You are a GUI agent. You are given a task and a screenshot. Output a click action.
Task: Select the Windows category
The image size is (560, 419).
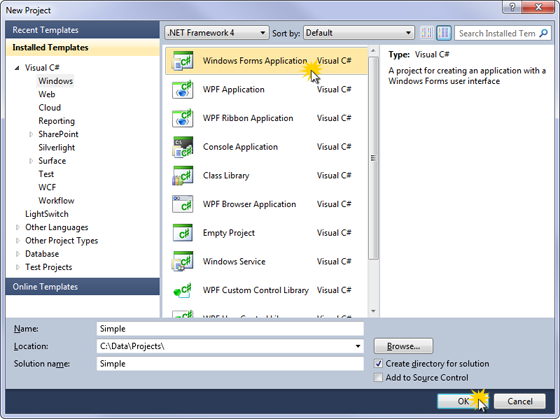click(x=55, y=81)
